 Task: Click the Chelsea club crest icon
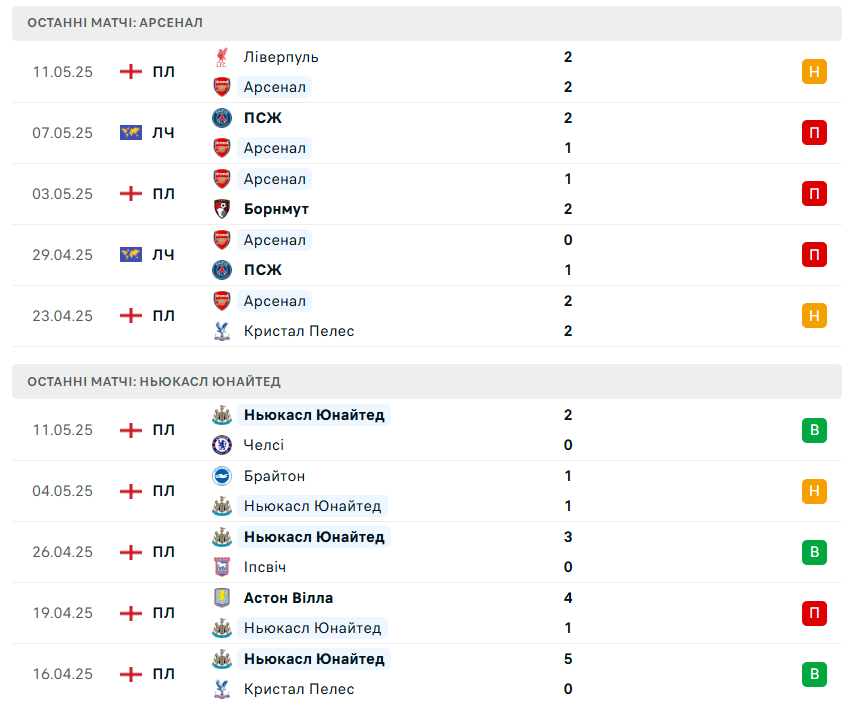[221, 445]
